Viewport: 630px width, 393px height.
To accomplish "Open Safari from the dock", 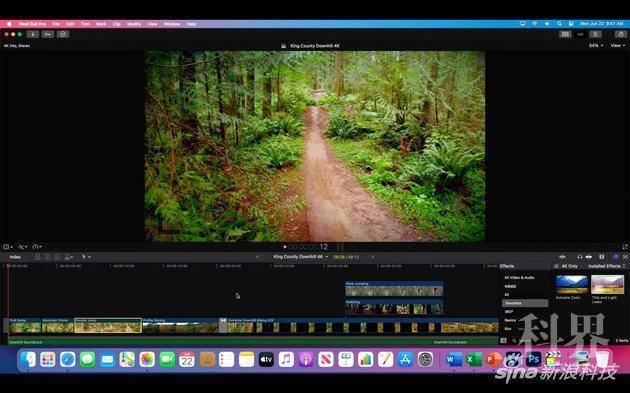I will 68,359.
